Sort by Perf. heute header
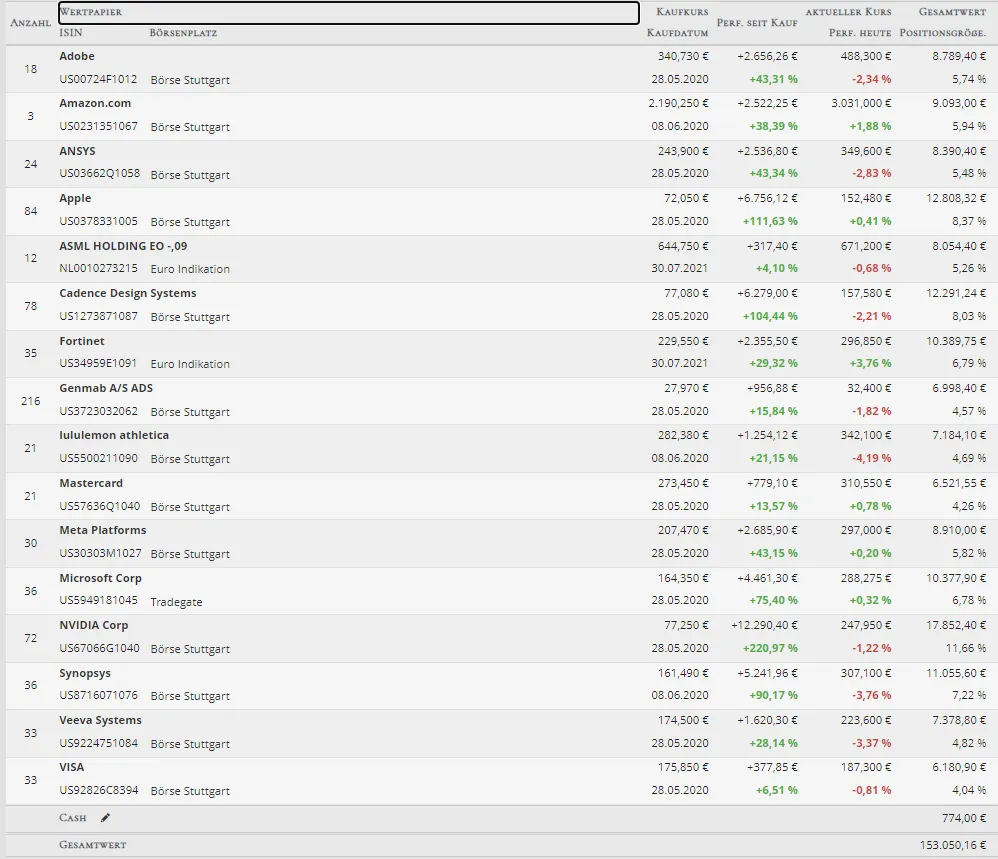The width and height of the screenshot is (998, 859). (860, 32)
